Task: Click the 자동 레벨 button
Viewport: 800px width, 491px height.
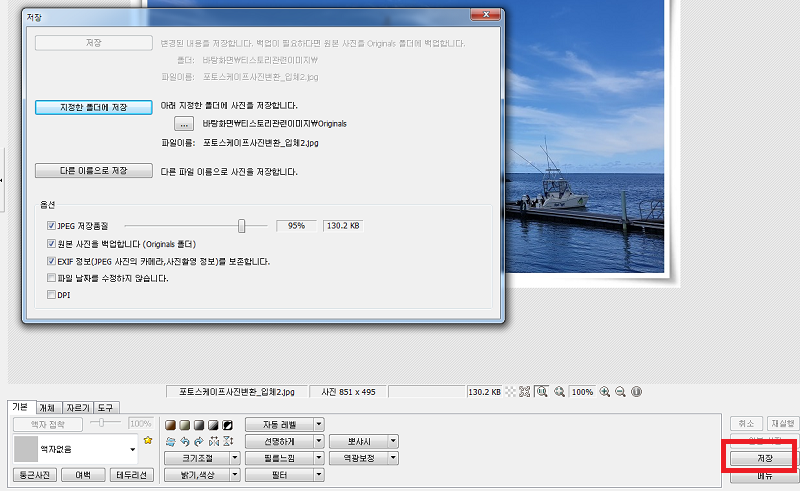Action: (280, 425)
